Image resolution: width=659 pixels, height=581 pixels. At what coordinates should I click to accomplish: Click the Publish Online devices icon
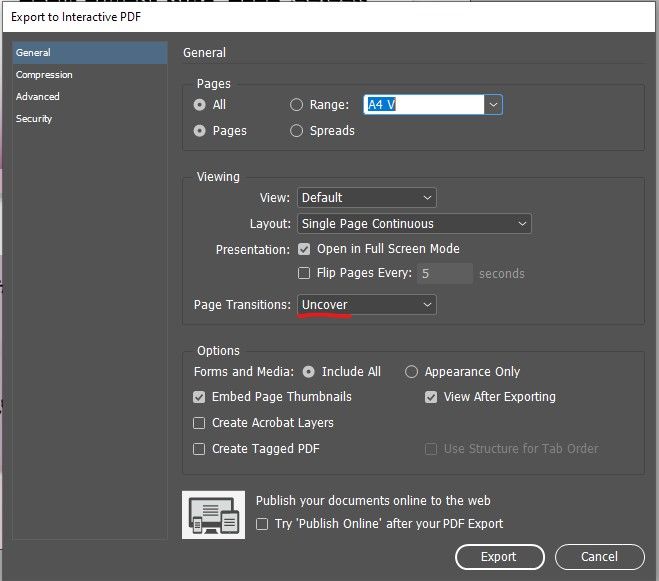tap(214, 515)
